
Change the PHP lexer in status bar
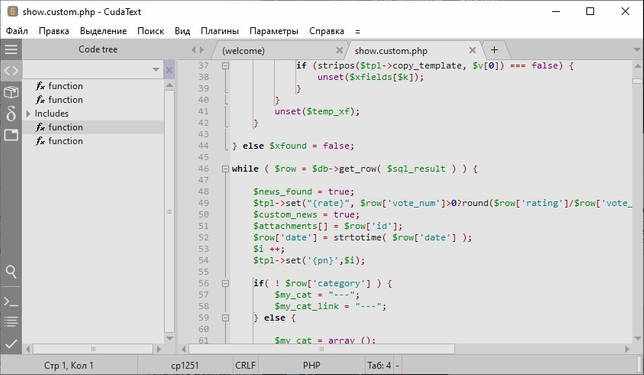(x=312, y=365)
